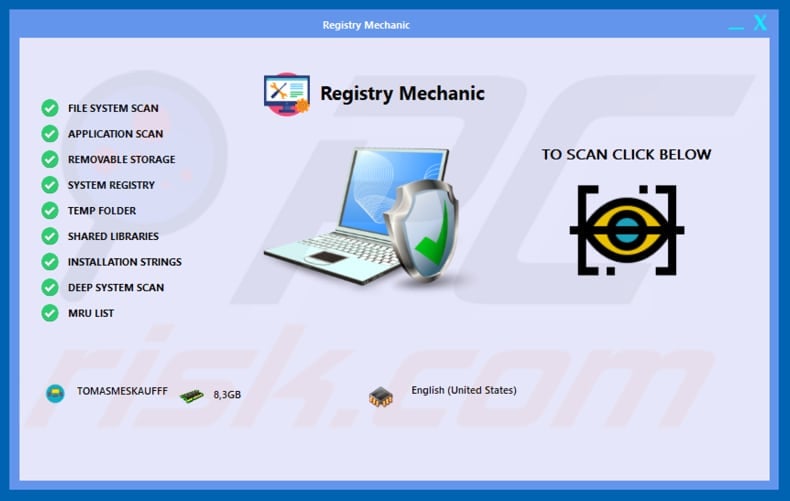Screen dimensions: 790x501
Task: Click the green check next to REMOVABLE STORAGE
Action: point(50,159)
